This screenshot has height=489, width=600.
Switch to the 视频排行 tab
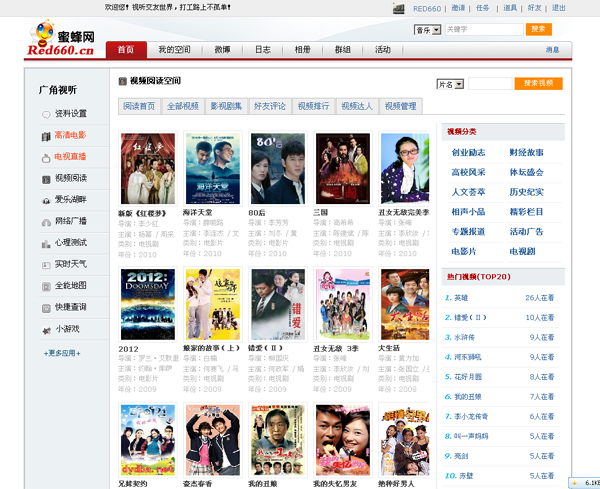click(313, 106)
